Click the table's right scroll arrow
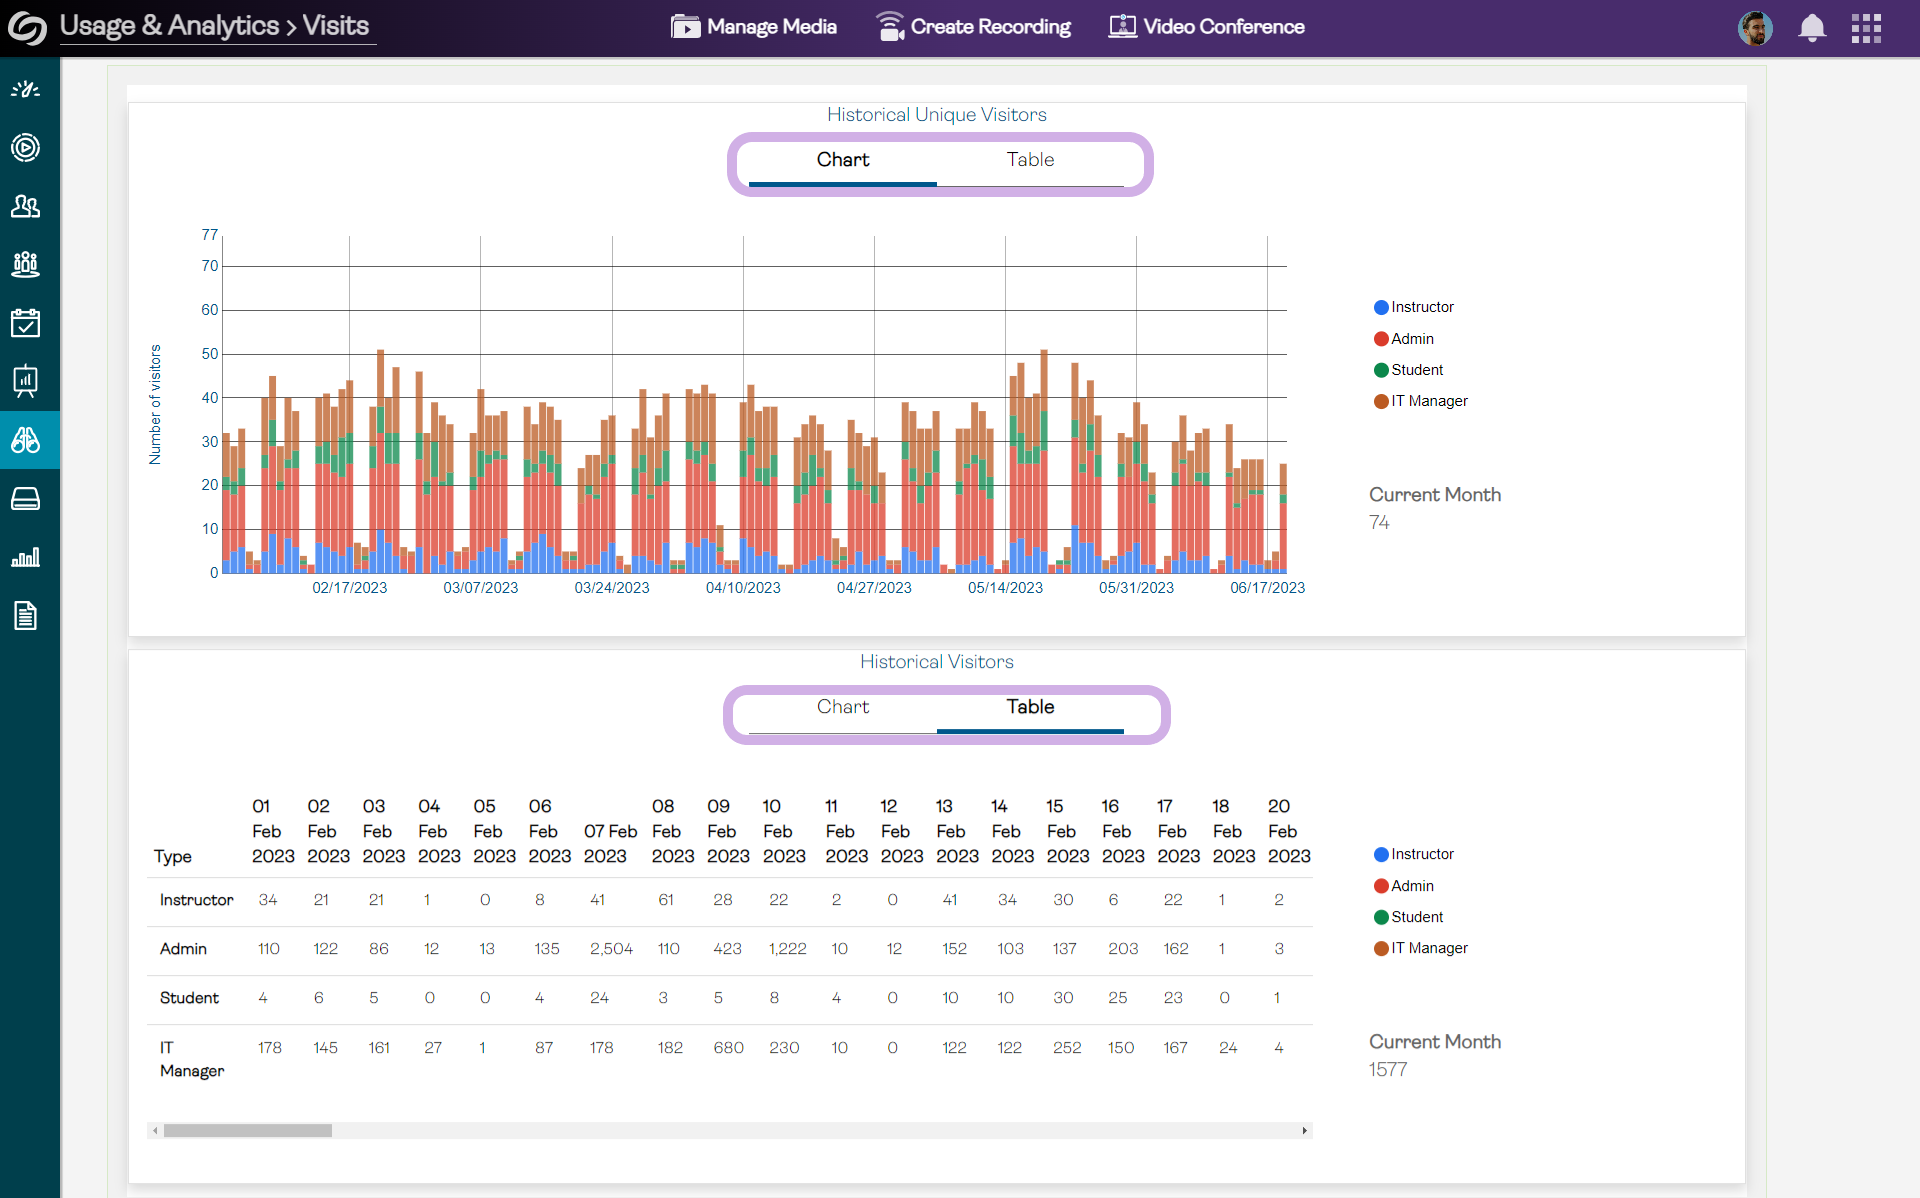Viewport: 1920px width, 1198px height. (1304, 1131)
